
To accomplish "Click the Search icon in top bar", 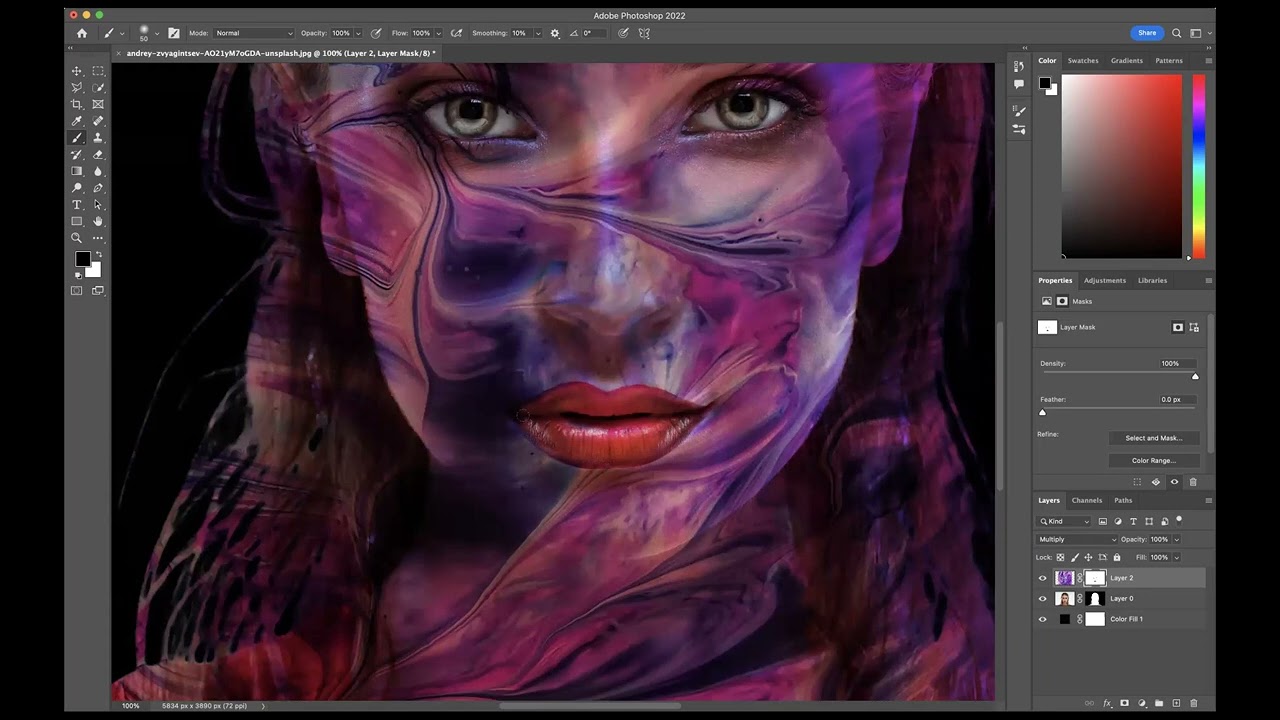I will tap(1177, 33).
